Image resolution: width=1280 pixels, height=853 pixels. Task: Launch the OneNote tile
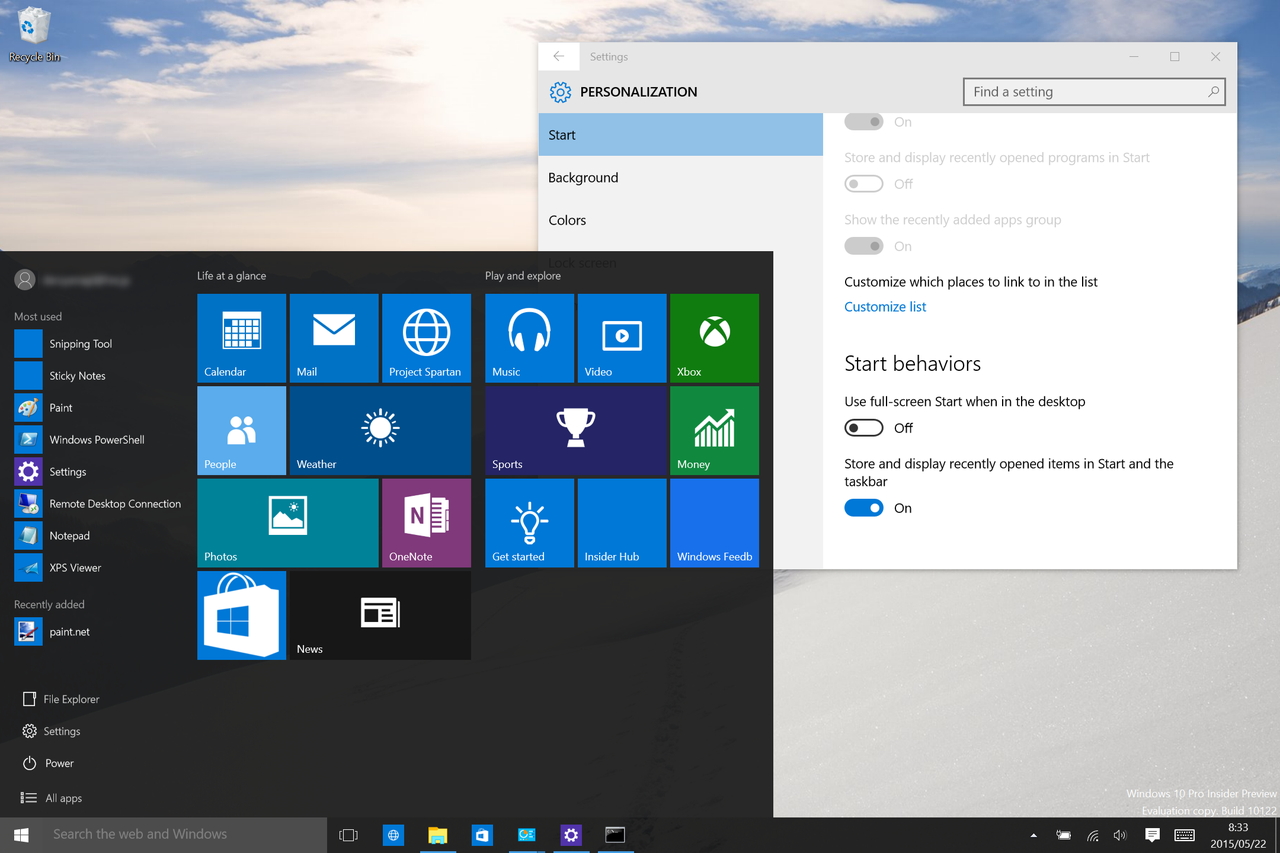pyautogui.click(x=426, y=523)
